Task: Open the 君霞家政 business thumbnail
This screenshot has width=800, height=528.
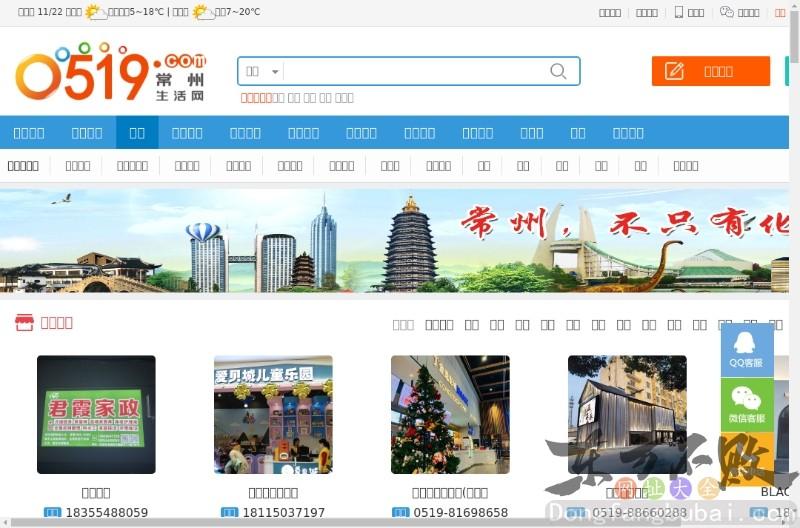Action: tap(96, 415)
